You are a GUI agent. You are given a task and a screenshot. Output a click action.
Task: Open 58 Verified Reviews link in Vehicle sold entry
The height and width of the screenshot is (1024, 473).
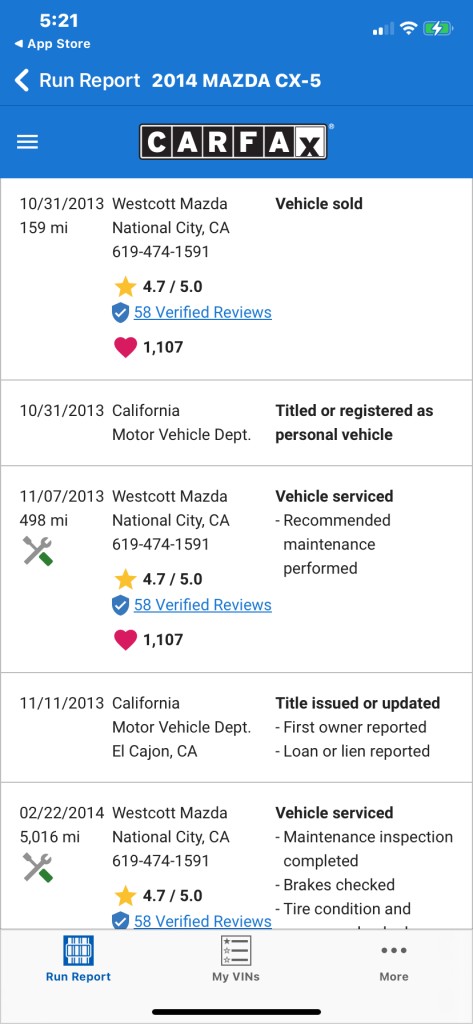point(203,312)
